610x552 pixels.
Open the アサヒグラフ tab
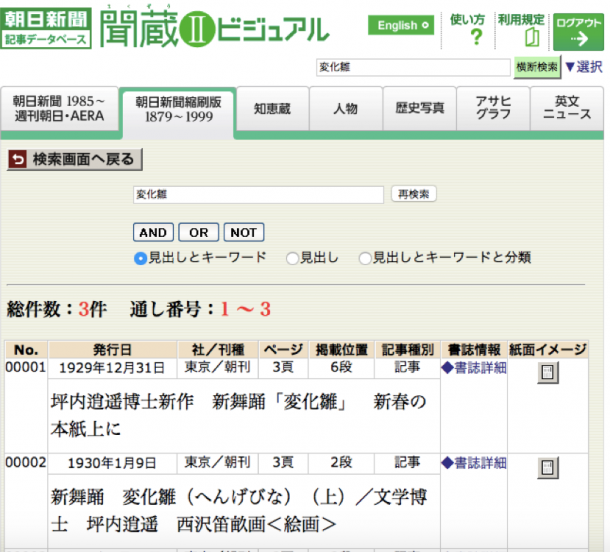[493, 109]
